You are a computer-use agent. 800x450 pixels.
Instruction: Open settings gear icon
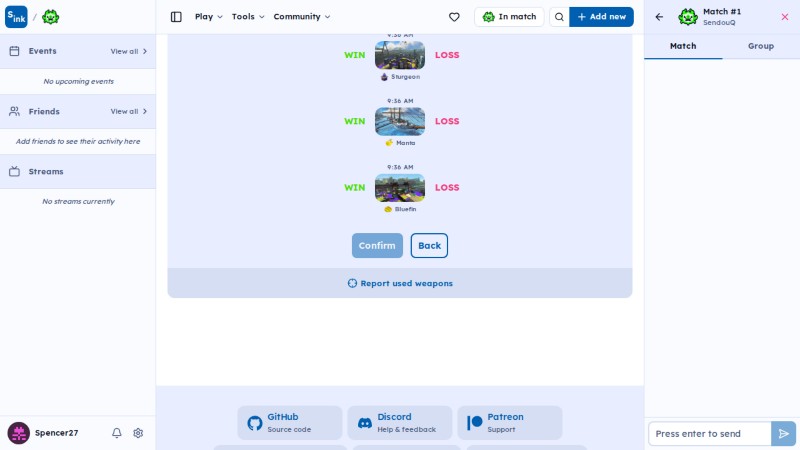click(138, 433)
